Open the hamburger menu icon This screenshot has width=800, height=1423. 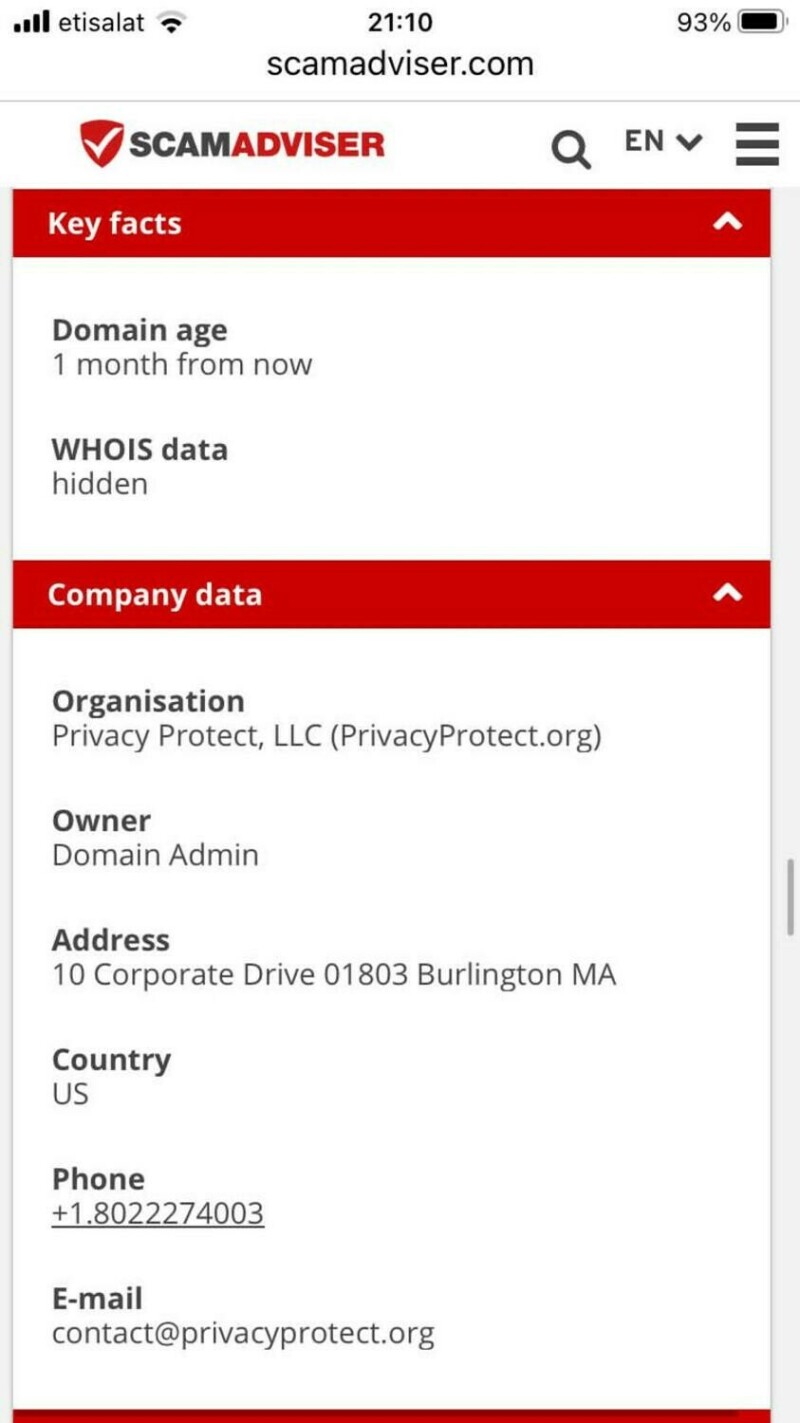tap(757, 145)
